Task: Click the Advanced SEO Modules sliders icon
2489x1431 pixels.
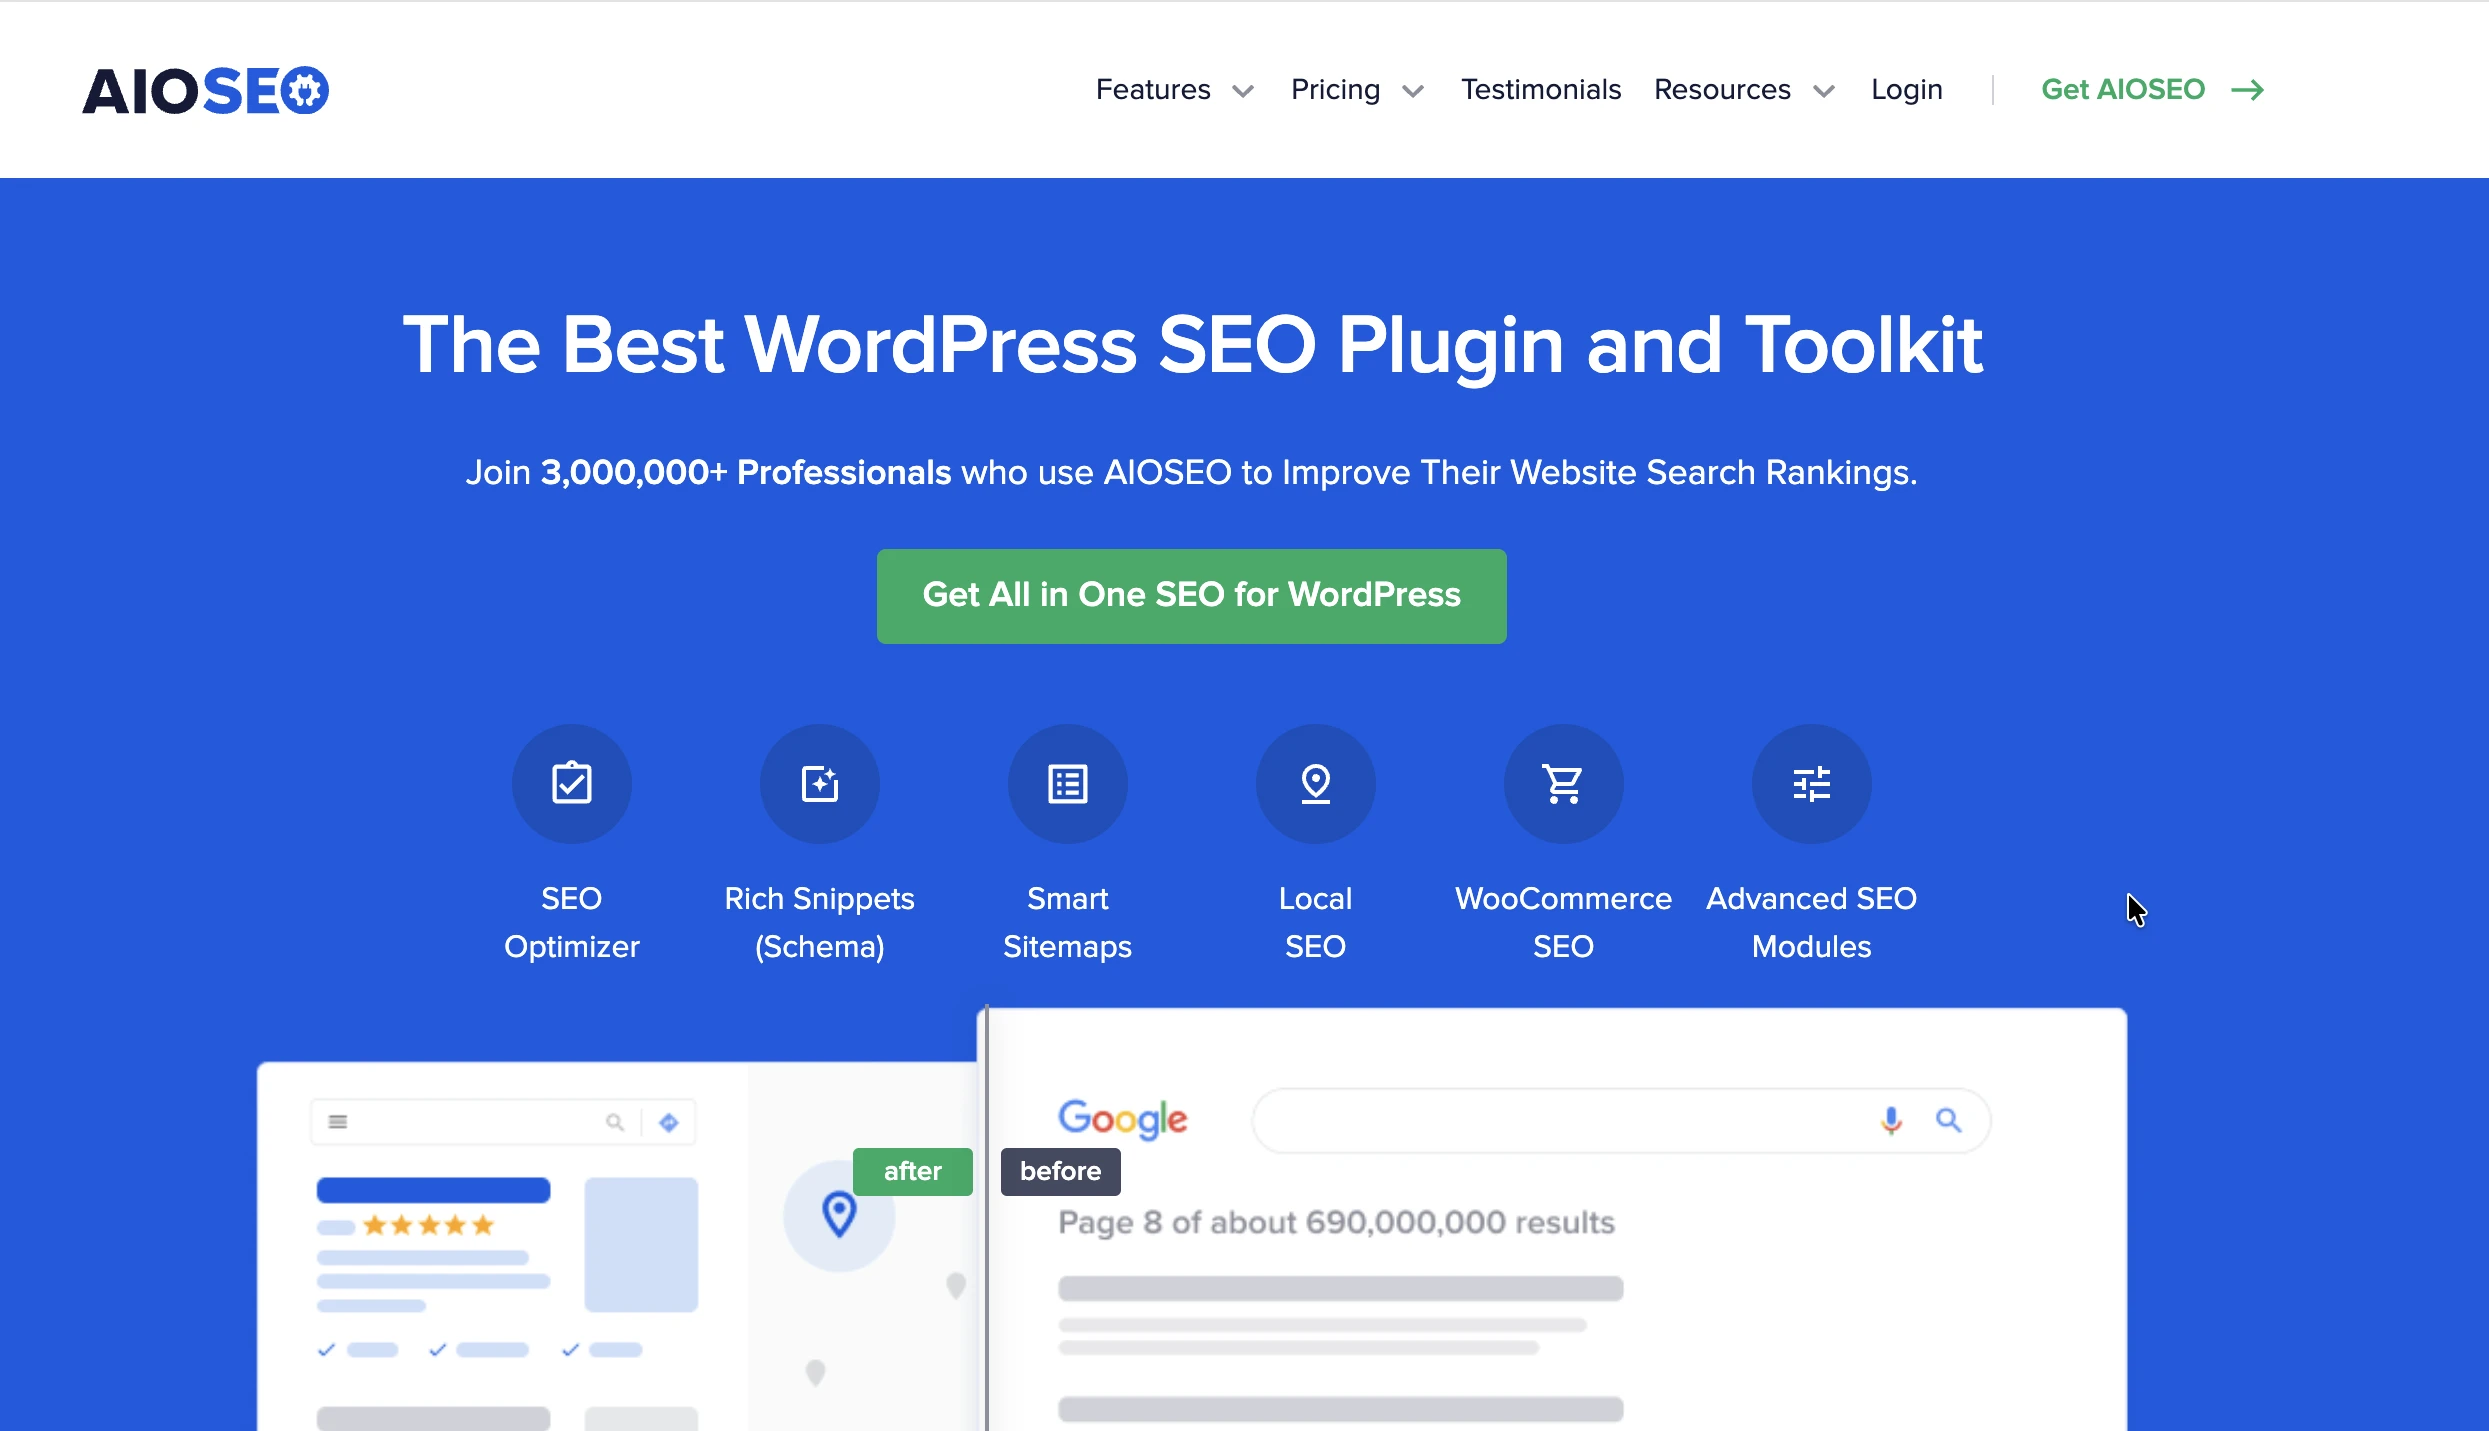Action: pyautogui.click(x=1811, y=783)
